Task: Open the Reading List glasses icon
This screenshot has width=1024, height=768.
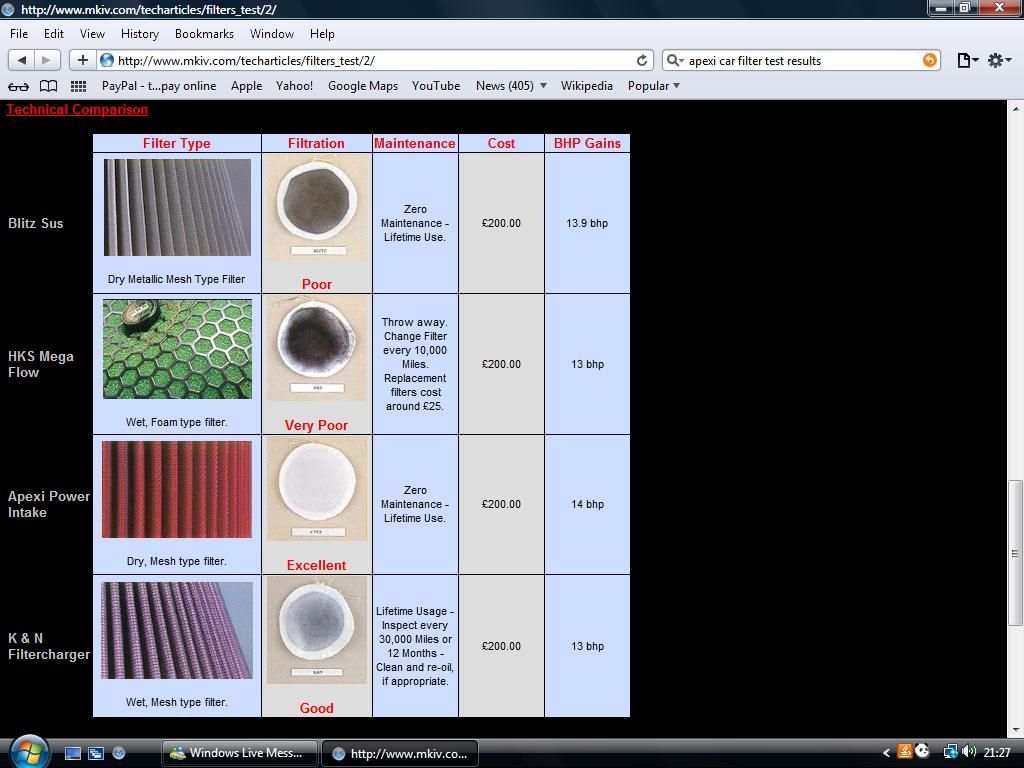Action: tap(18, 86)
